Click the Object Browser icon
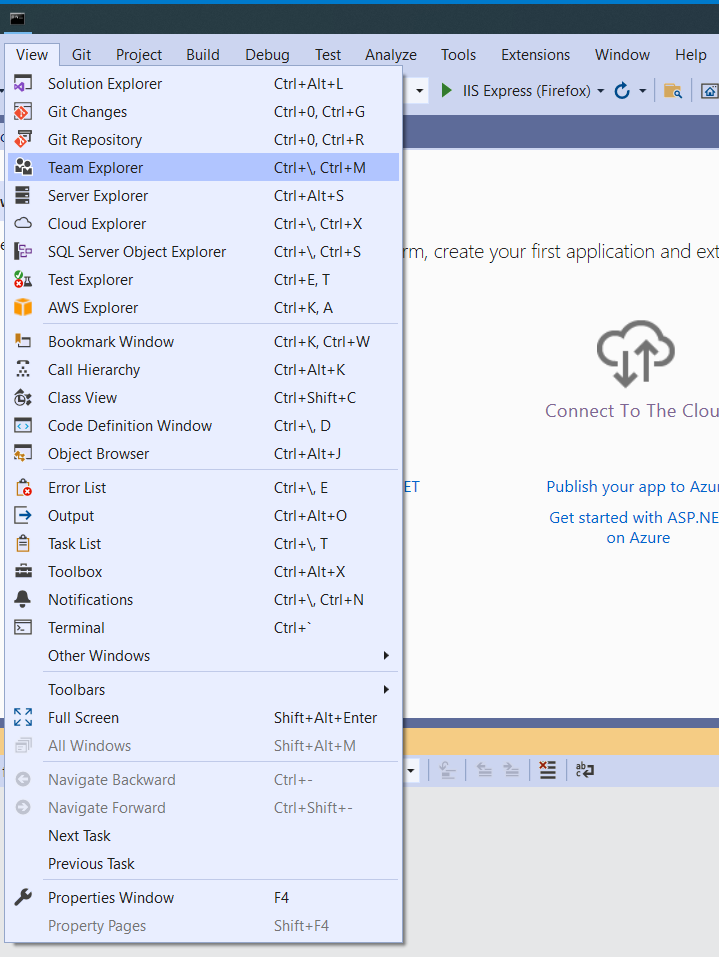This screenshot has height=957, width=719. (23, 453)
